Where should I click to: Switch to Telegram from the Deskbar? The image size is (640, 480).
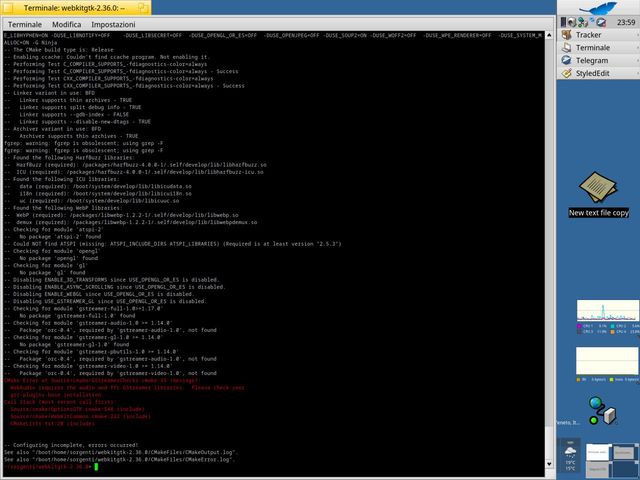pos(598,60)
